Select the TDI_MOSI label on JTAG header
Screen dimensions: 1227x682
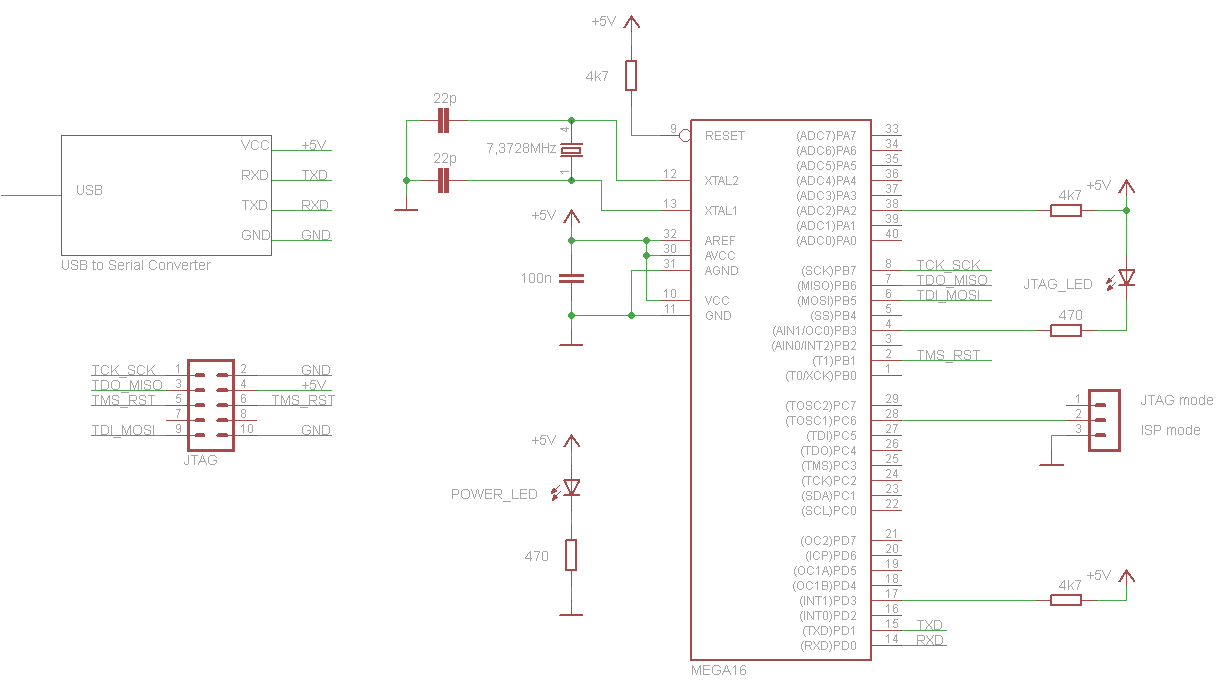click(x=123, y=430)
